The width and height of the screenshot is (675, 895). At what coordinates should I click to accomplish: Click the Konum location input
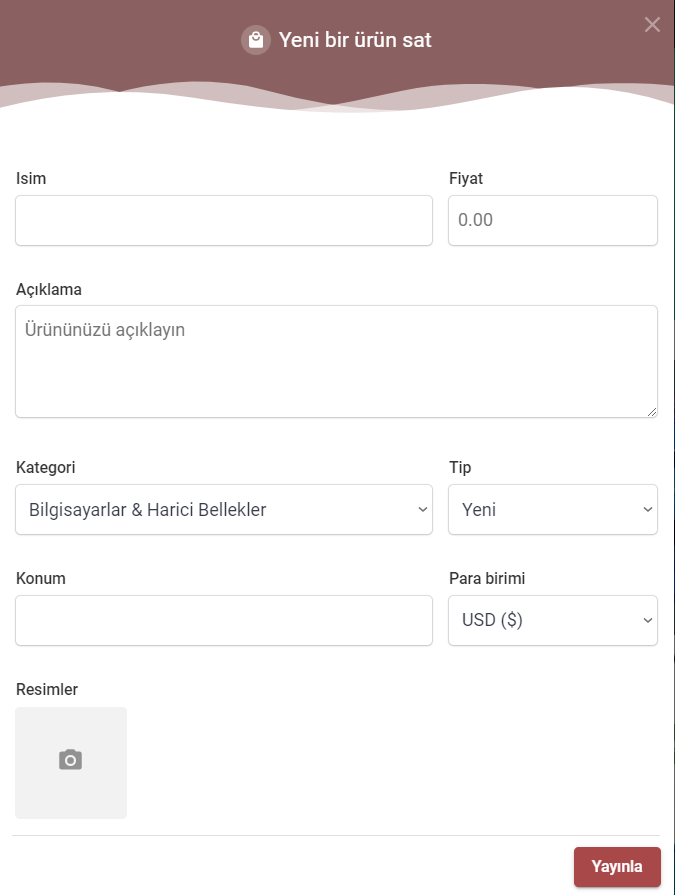224,620
